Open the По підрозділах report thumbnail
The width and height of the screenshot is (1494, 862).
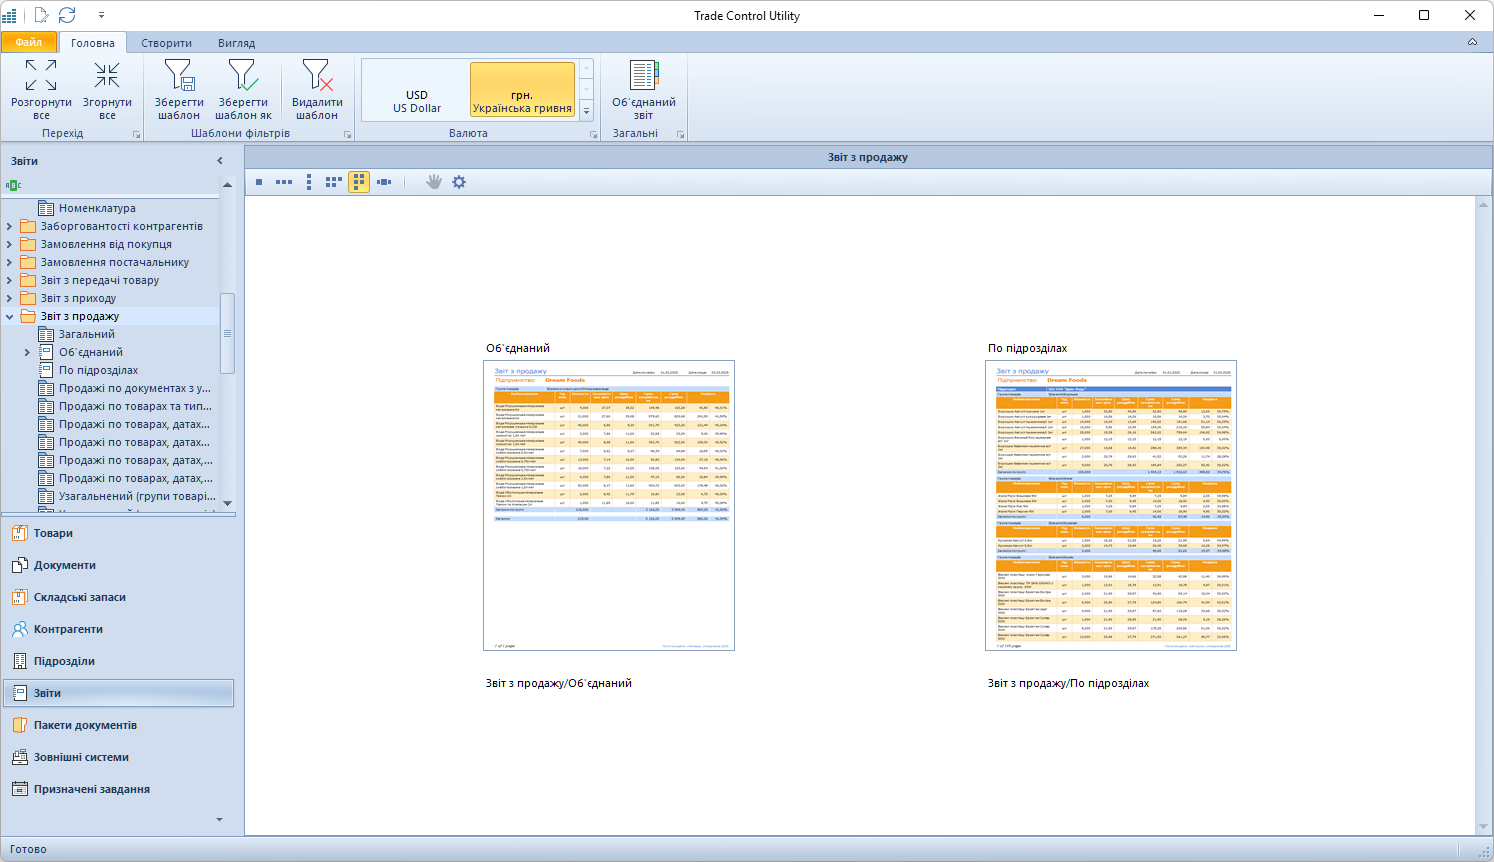pyautogui.click(x=1110, y=505)
